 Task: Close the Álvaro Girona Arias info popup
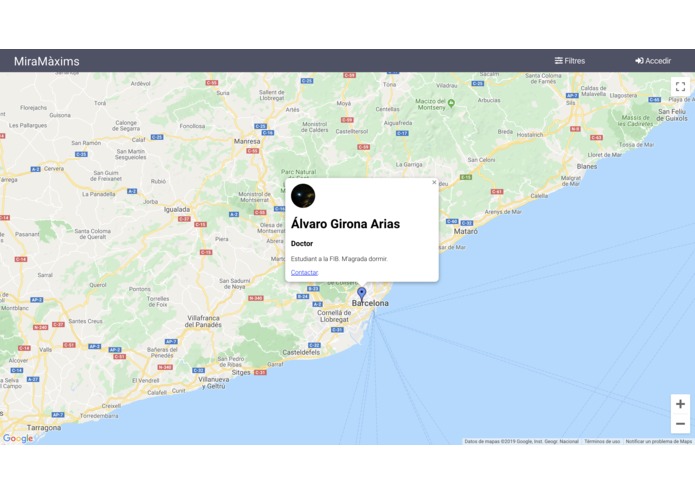pyautogui.click(x=434, y=182)
